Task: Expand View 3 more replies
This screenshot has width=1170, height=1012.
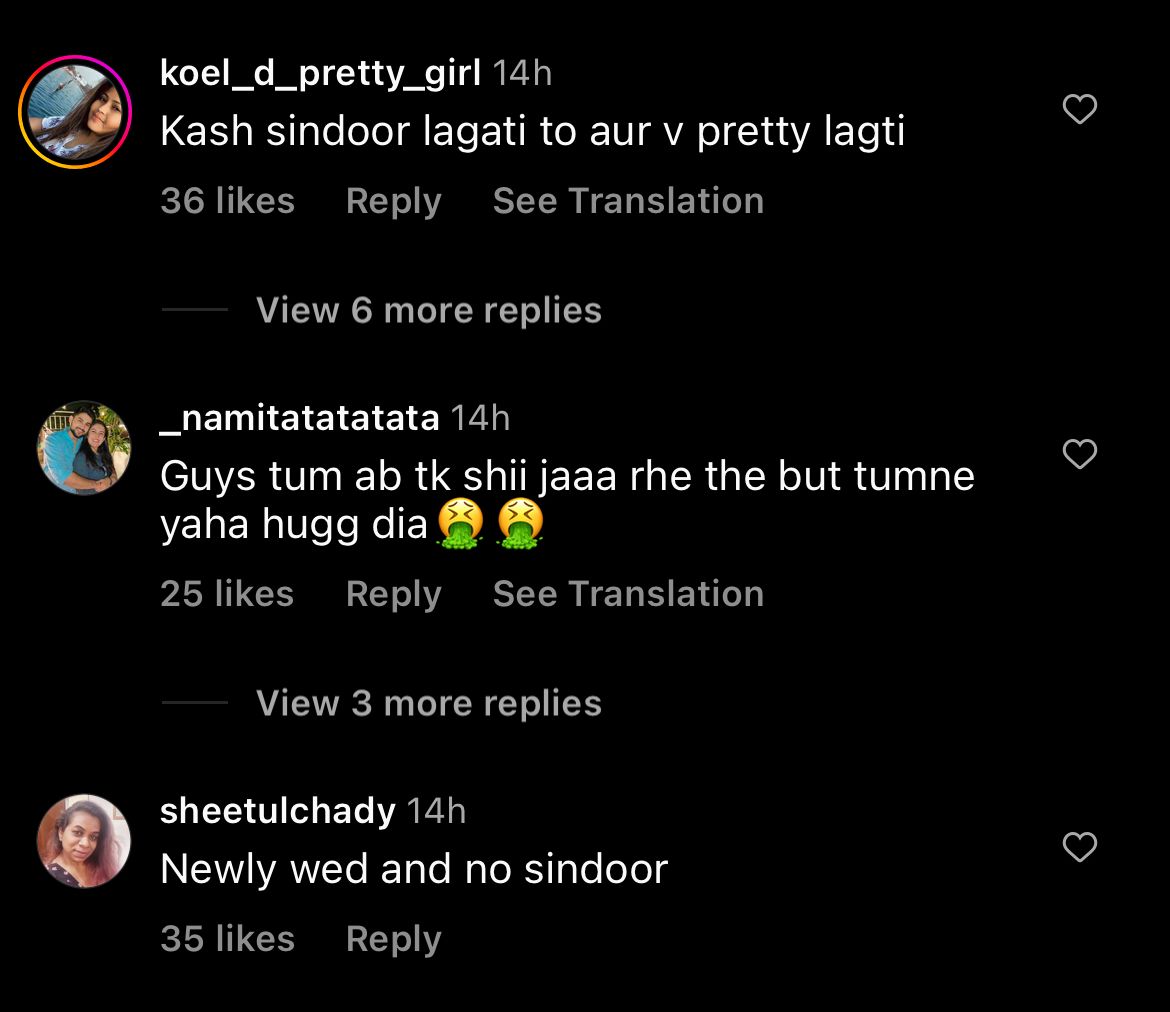Action: pyautogui.click(x=428, y=703)
